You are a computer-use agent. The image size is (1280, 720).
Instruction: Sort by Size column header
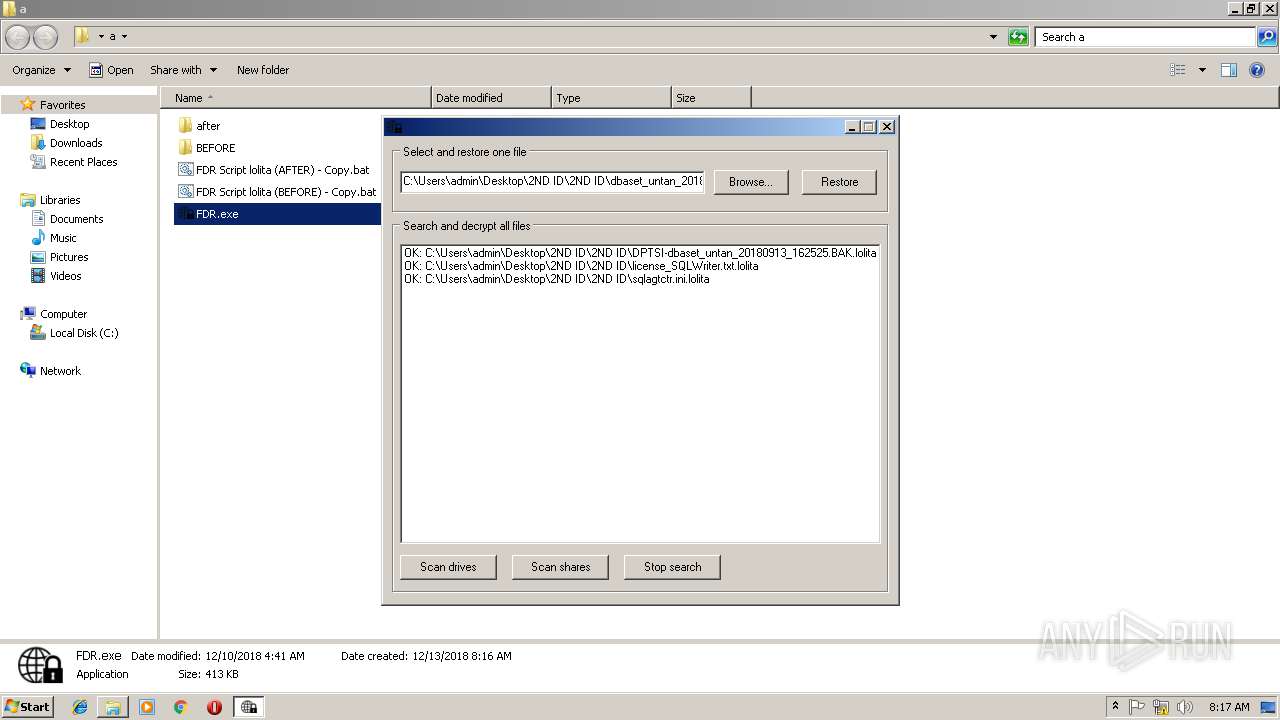point(711,98)
